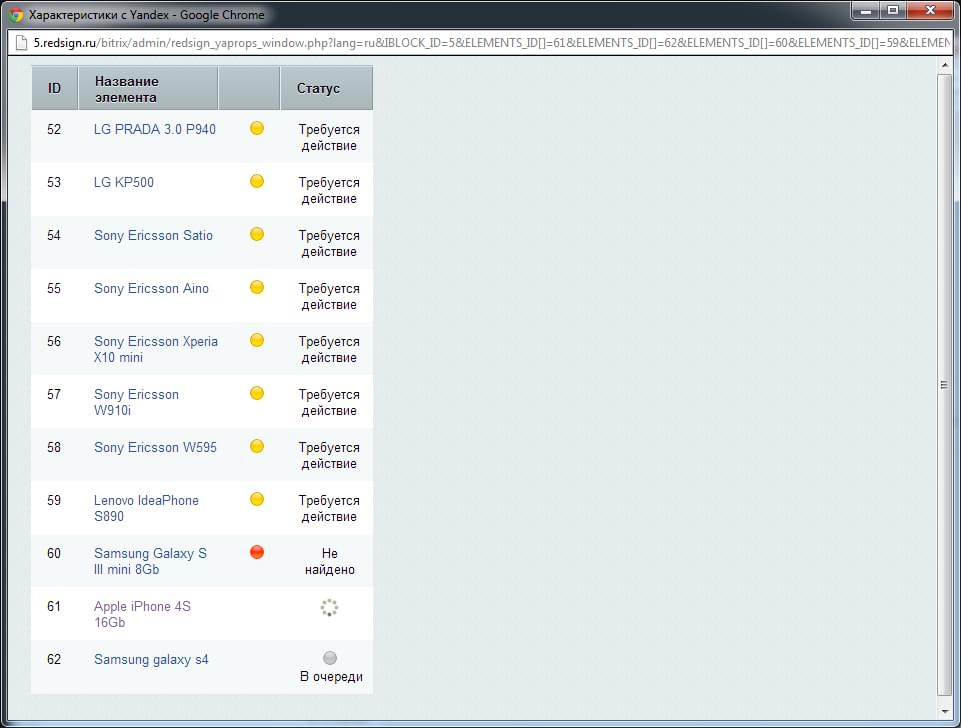961x728 pixels.
Task: Click the 'В очереди' status text
Action: coord(331,677)
